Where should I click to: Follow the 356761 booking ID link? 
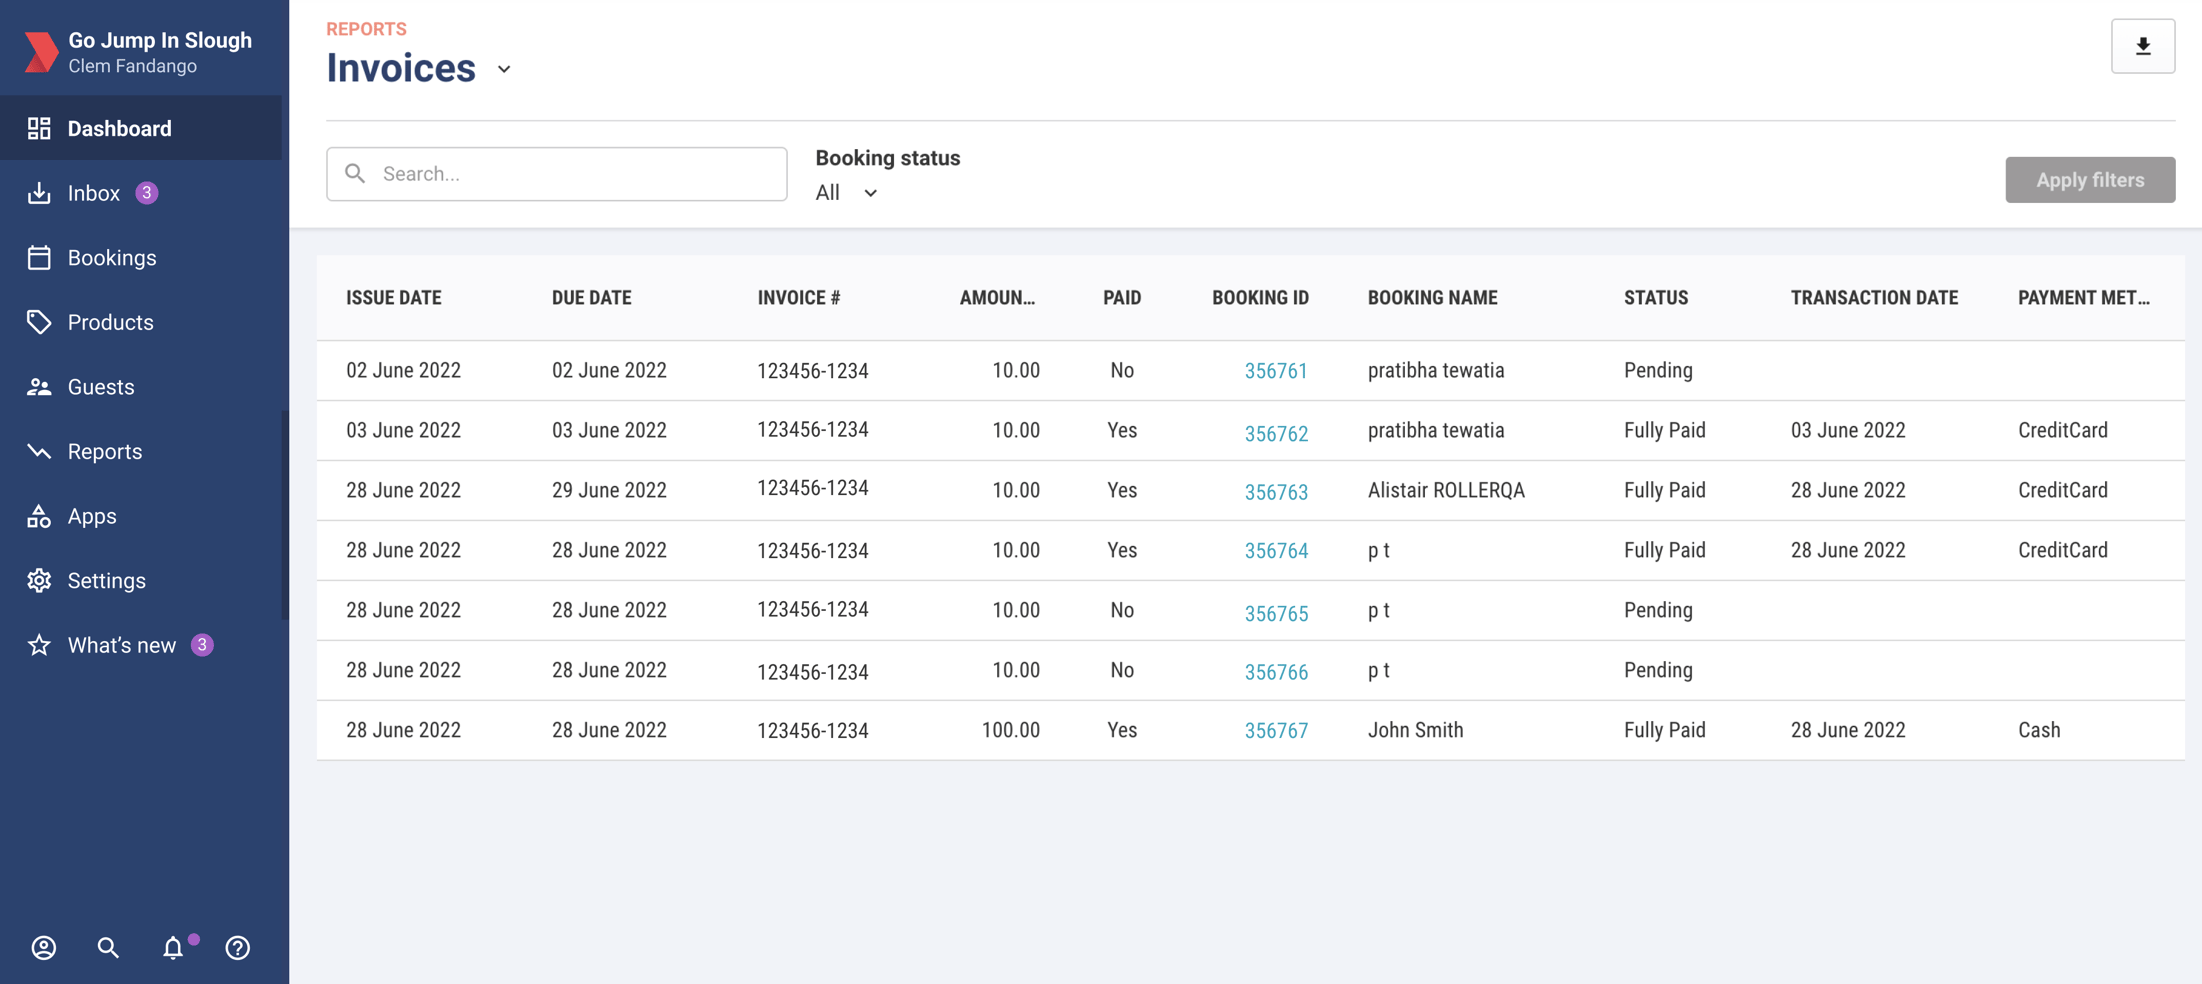[x=1276, y=370]
